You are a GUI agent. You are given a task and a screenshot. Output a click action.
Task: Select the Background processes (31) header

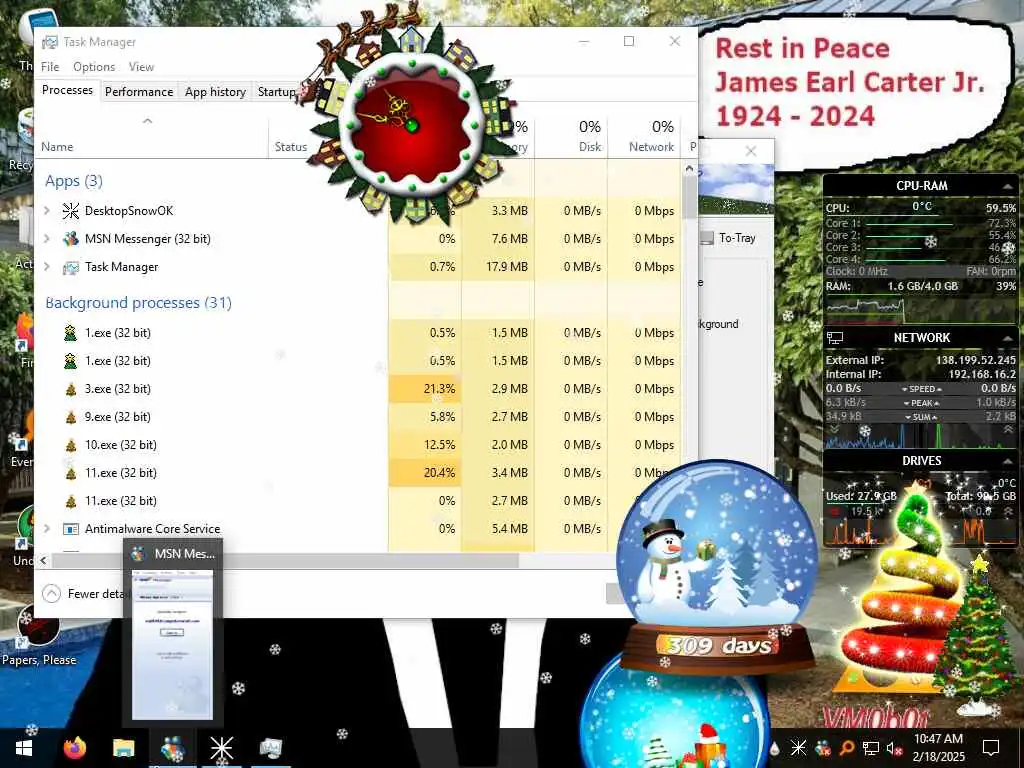pos(138,303)
